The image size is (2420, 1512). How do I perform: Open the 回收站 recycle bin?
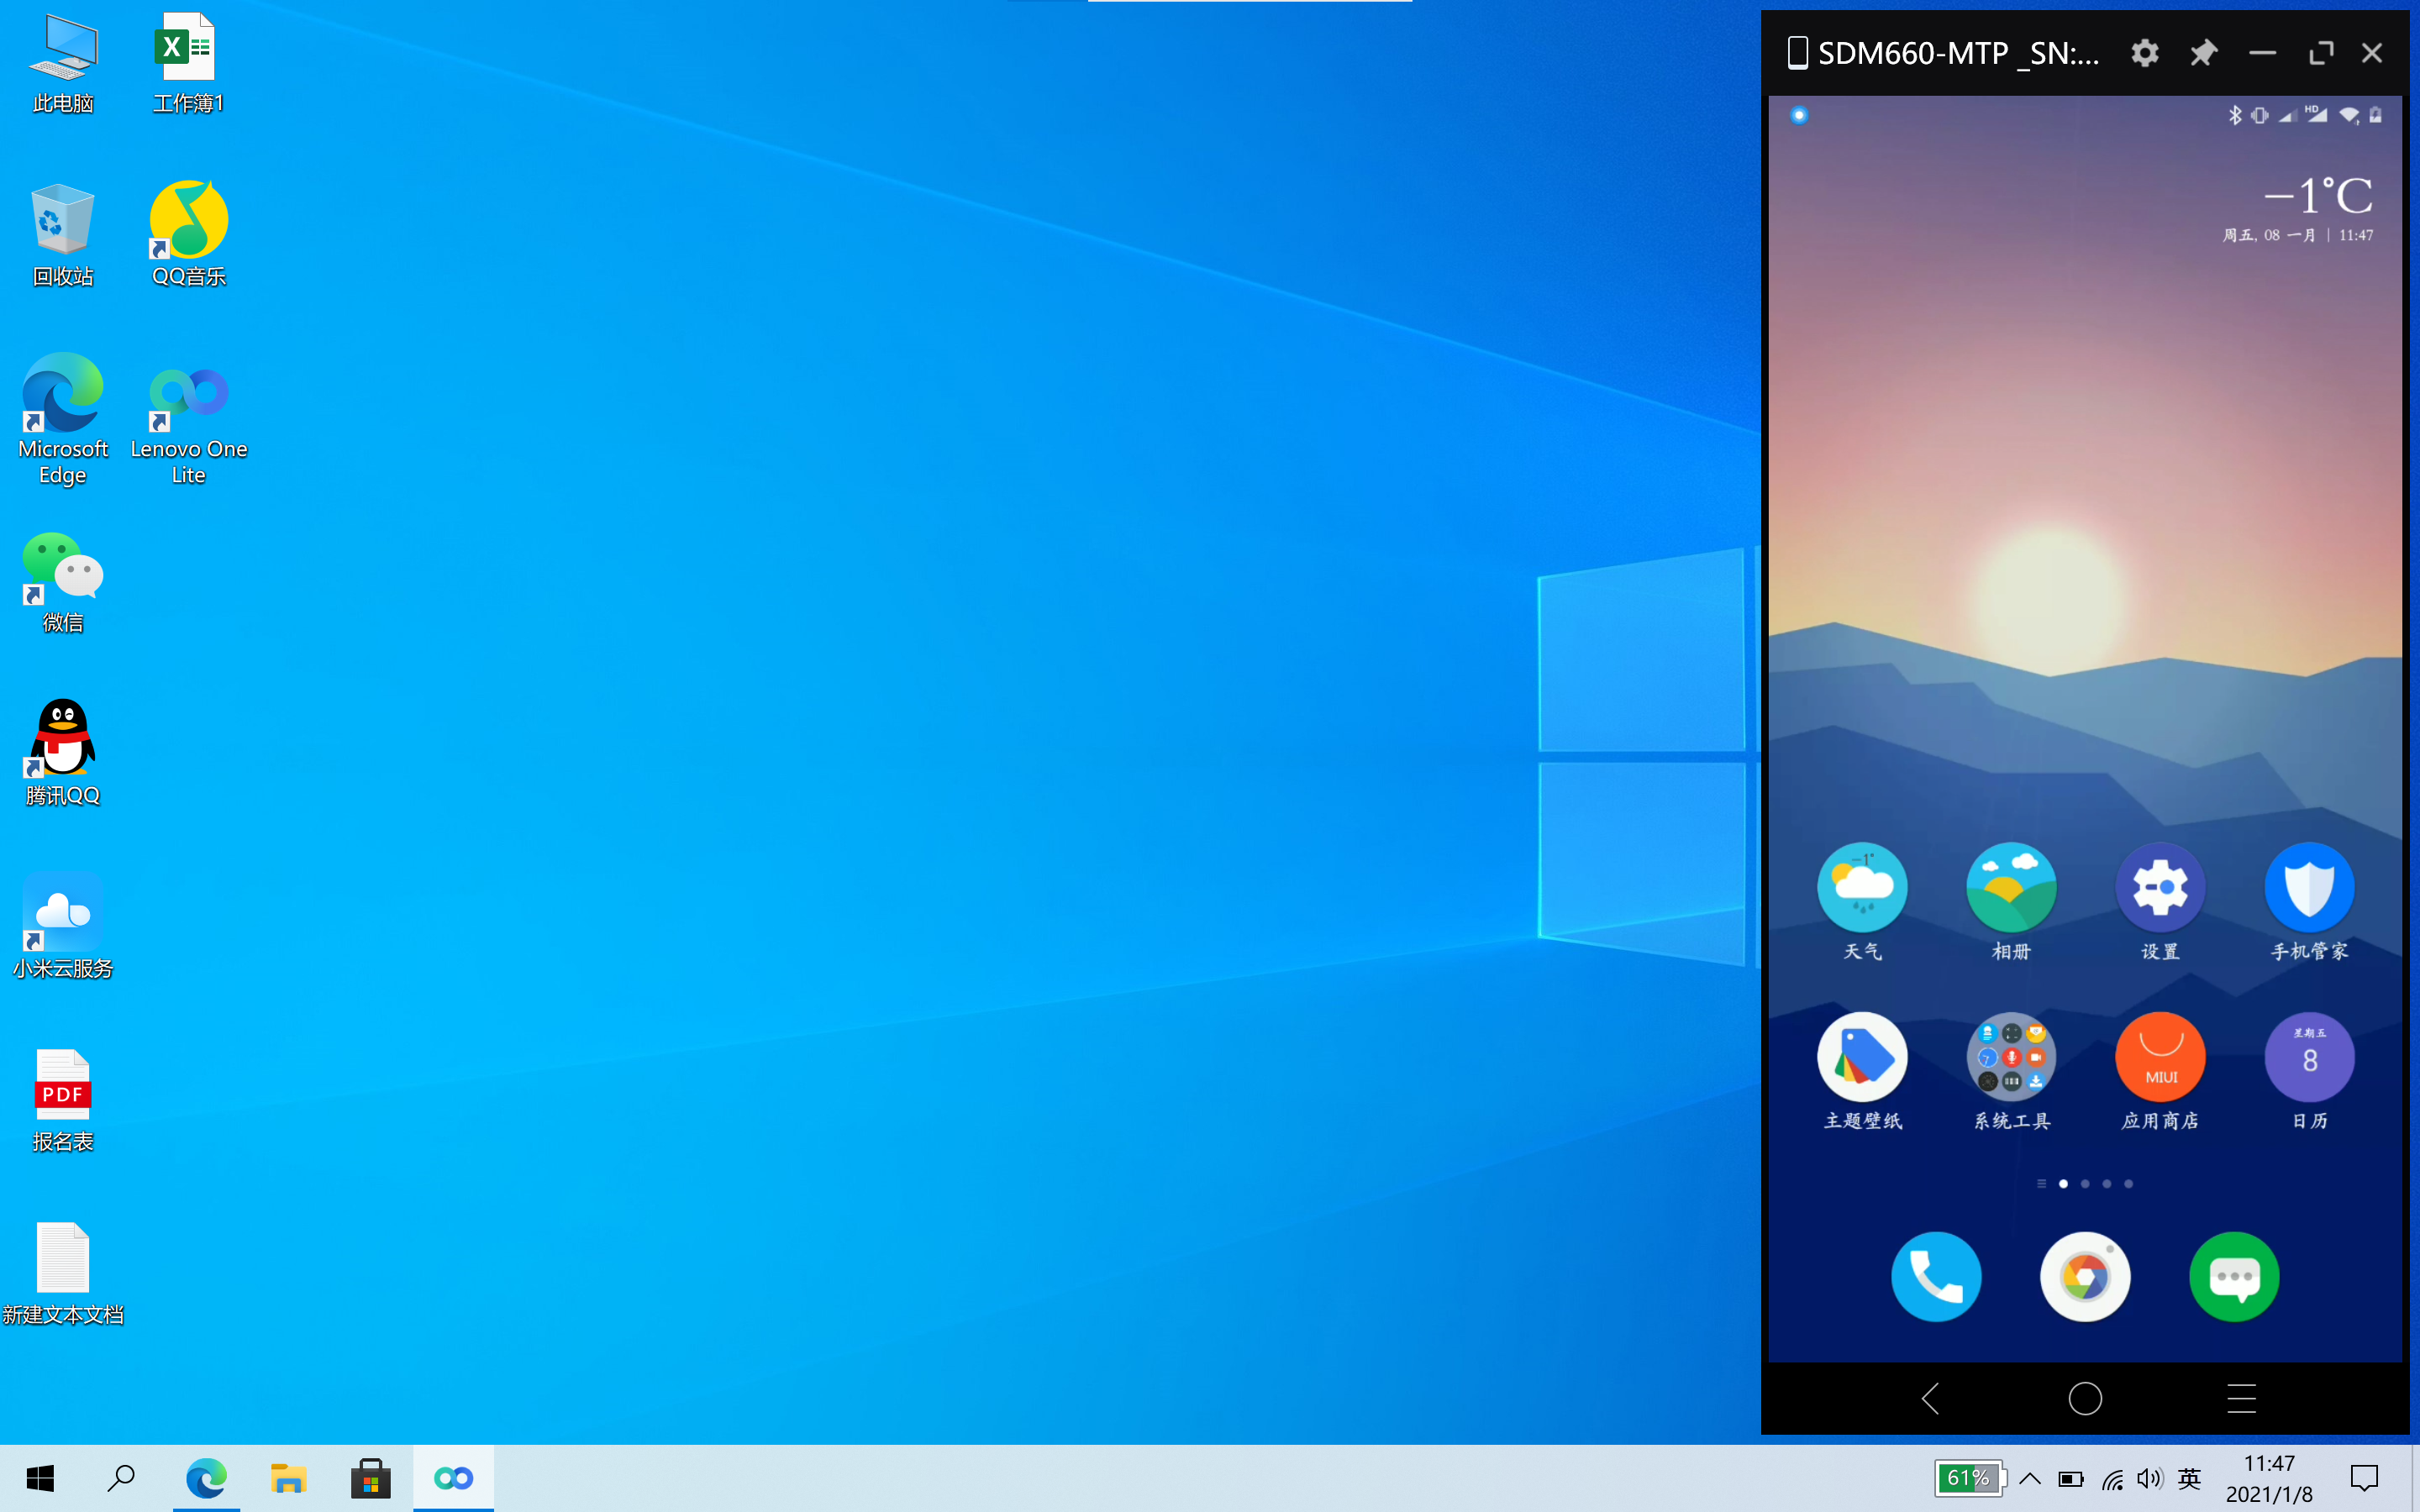point(63,236)
